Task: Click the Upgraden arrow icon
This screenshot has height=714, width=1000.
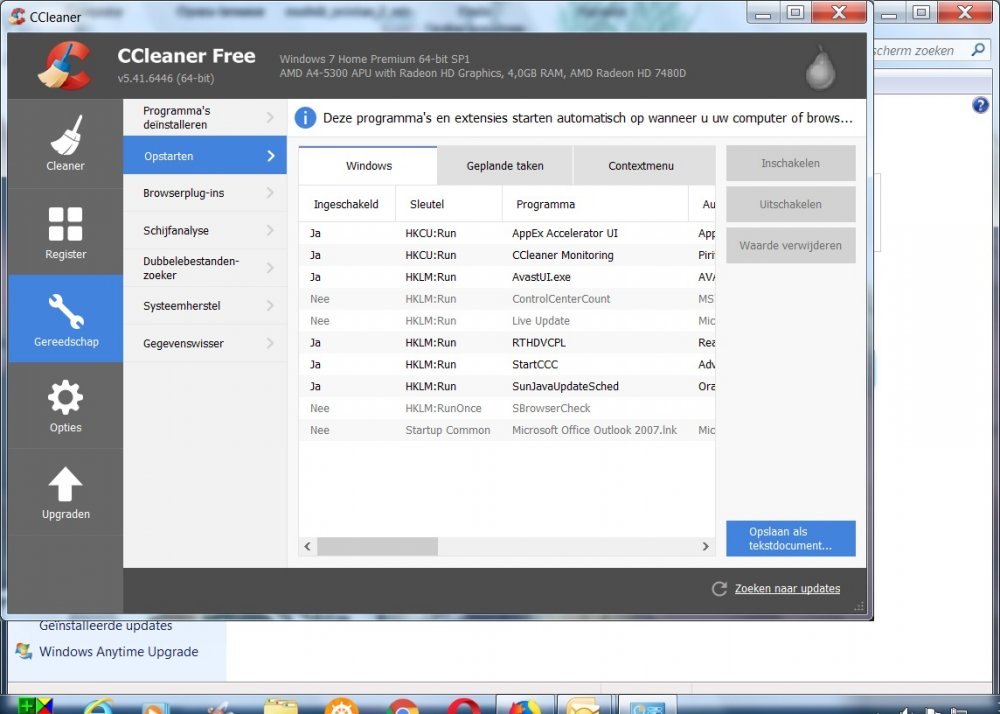Action: pyautogui.click(x=65, y=489)
